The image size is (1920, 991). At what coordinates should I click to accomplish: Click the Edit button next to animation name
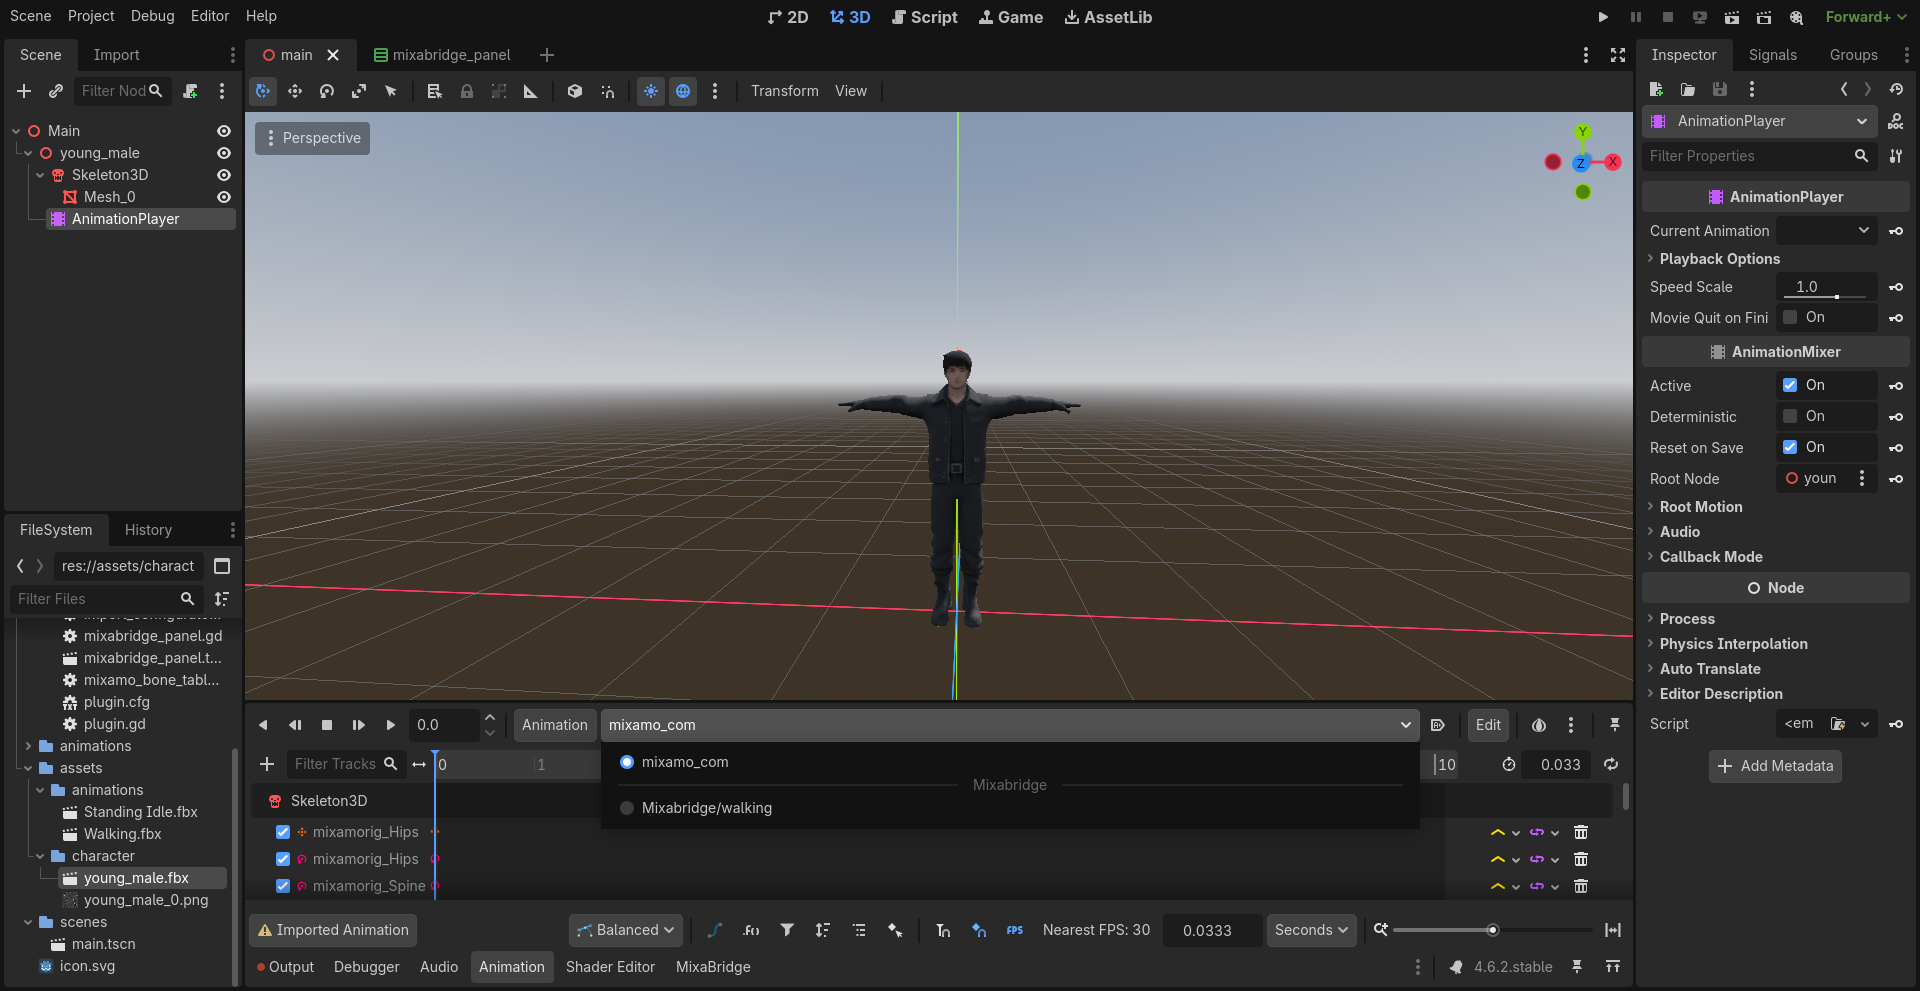[1487, 725]
